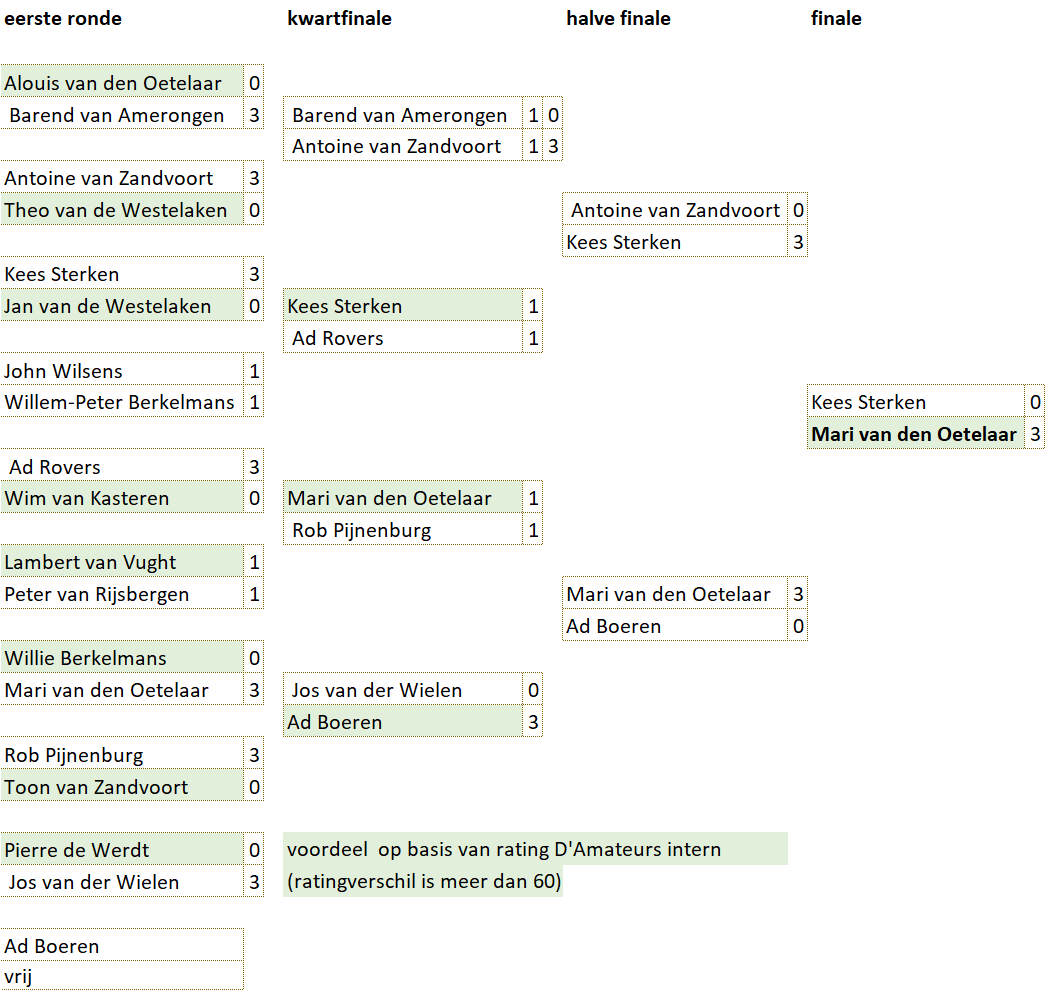Screen dimensions: 1045x990
Task: Click the "finale" column header
Action: point(836,19)
